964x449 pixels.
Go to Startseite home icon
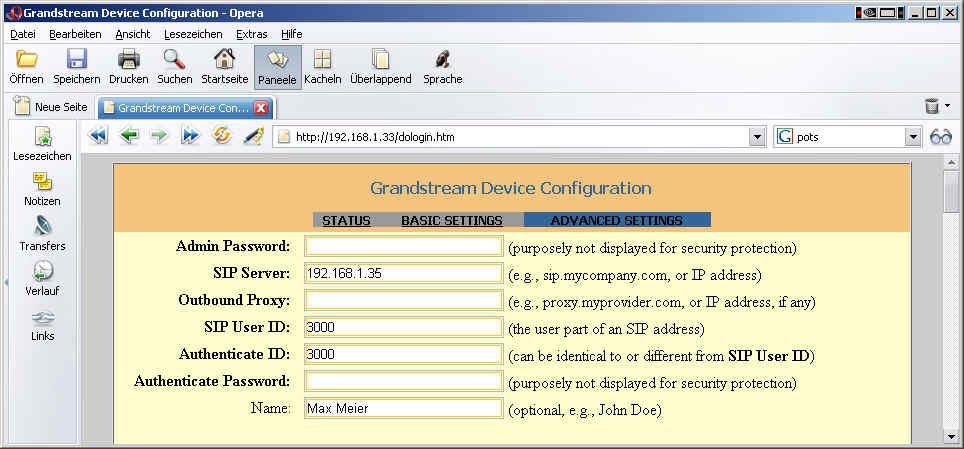224,60
